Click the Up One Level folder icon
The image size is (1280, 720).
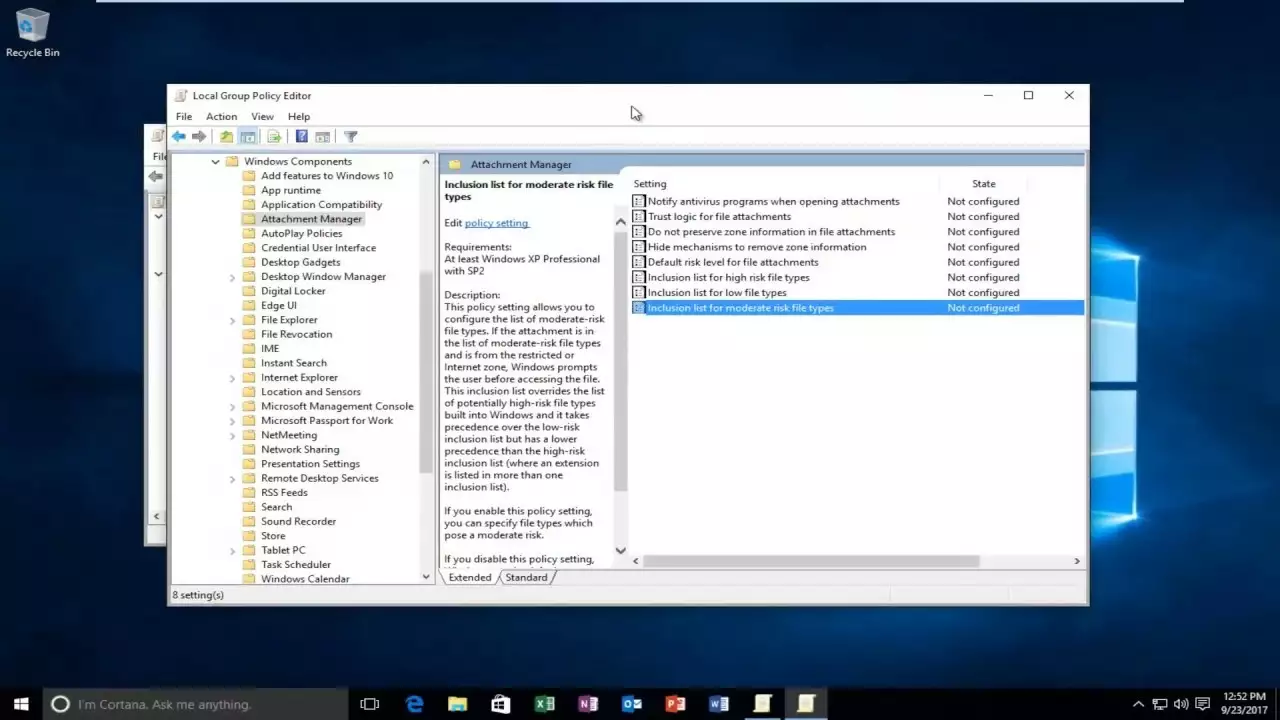[x=226, y=137]
